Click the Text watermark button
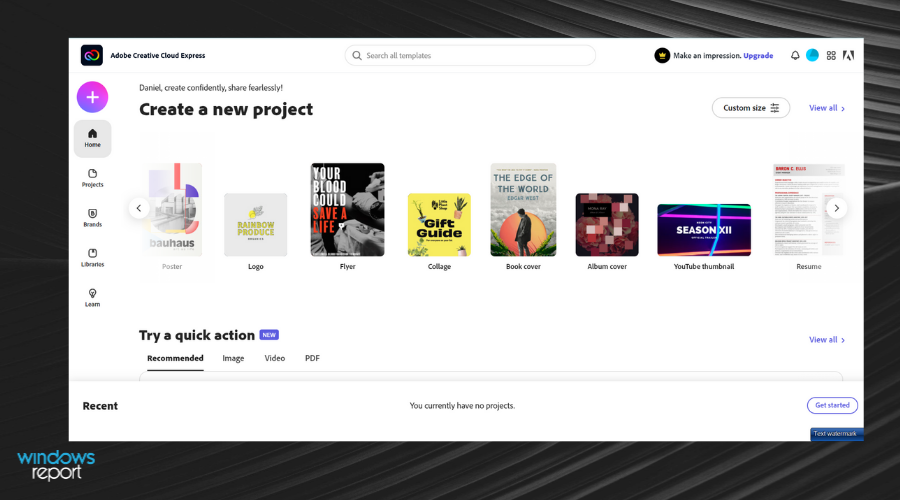This screenshot has height=500, width=900. coord(836,434)
